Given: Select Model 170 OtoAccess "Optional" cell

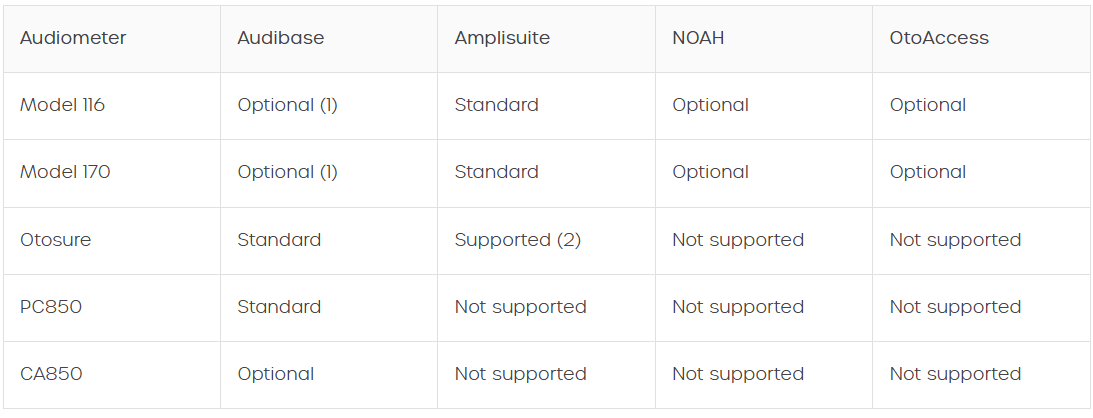Looking at the screenshot, I should (x=928, y=172).
